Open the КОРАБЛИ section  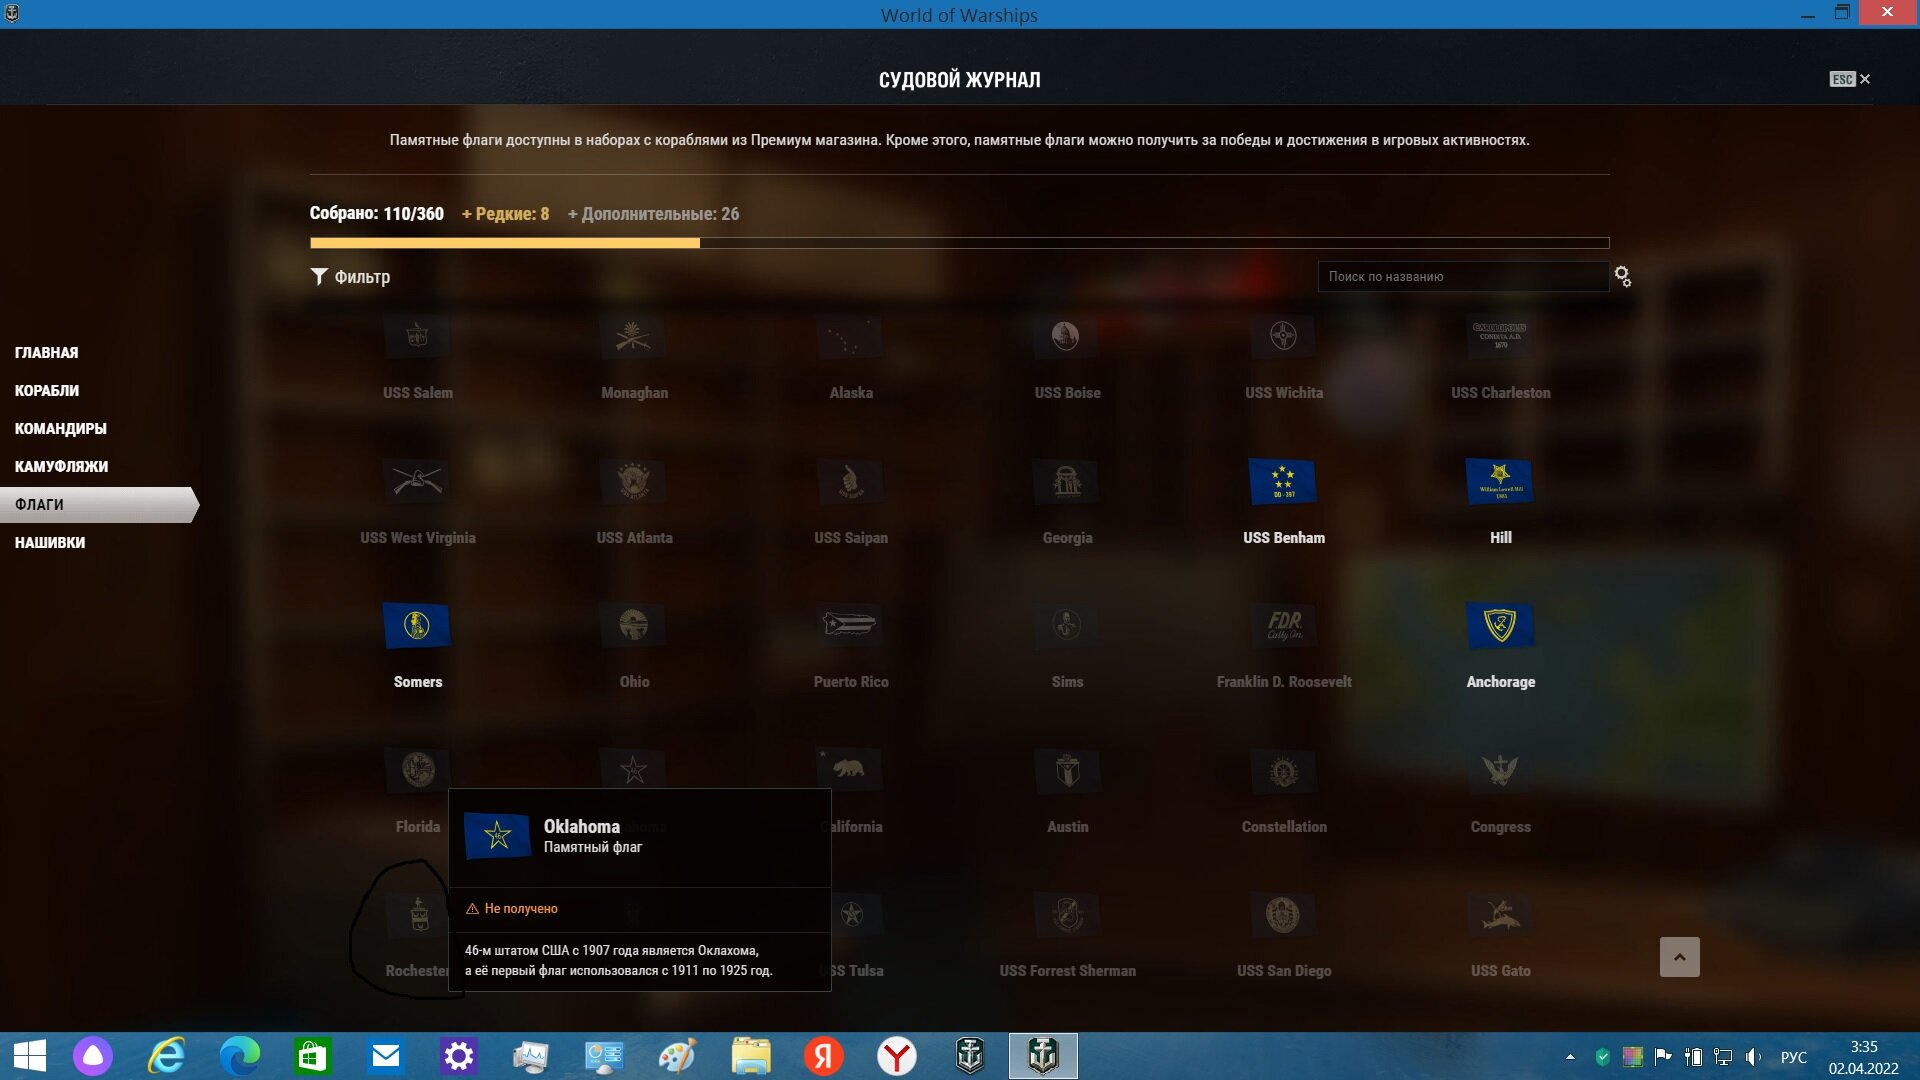pos(46,391)
